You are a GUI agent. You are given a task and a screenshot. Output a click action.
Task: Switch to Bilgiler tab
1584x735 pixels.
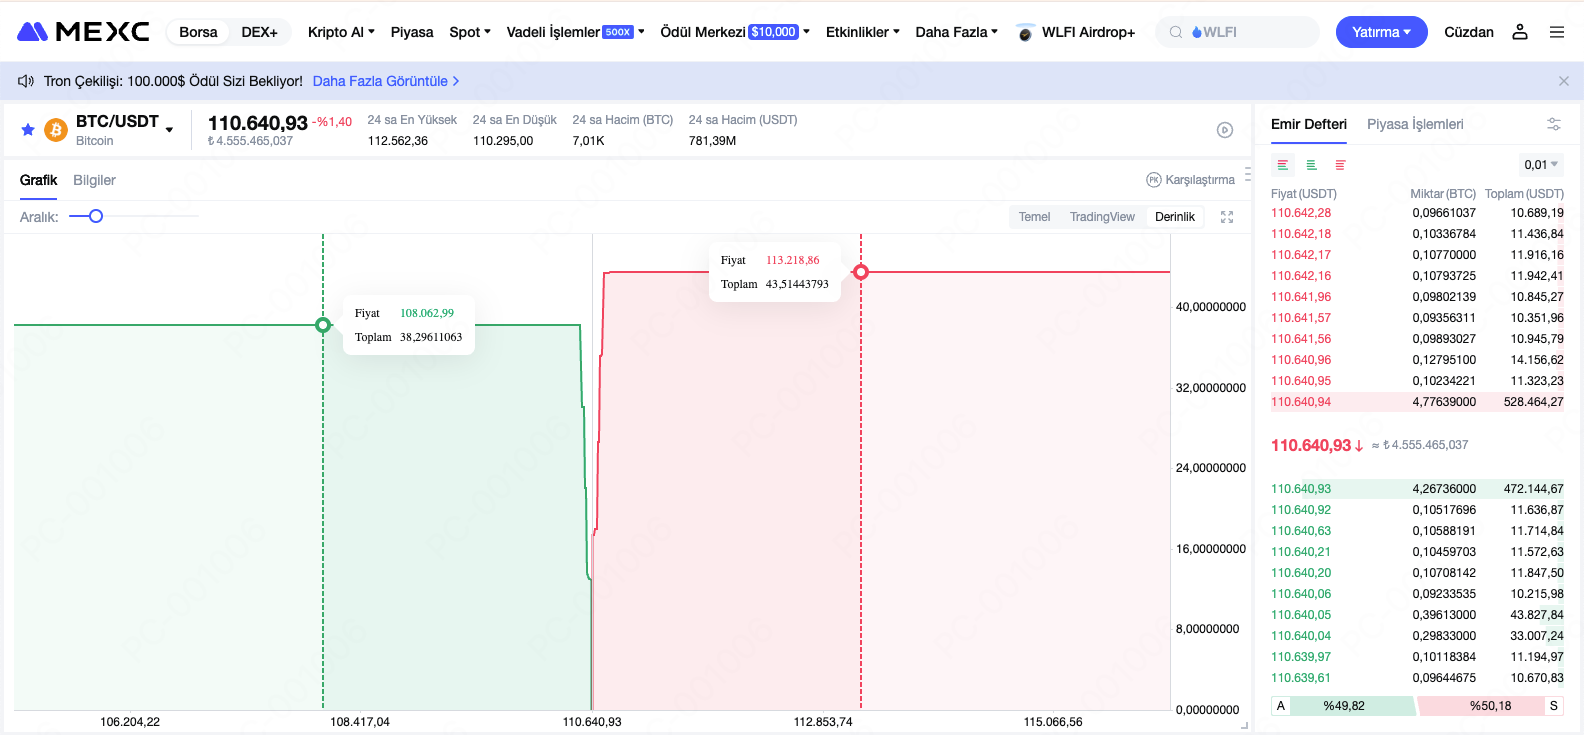[94, 180]
